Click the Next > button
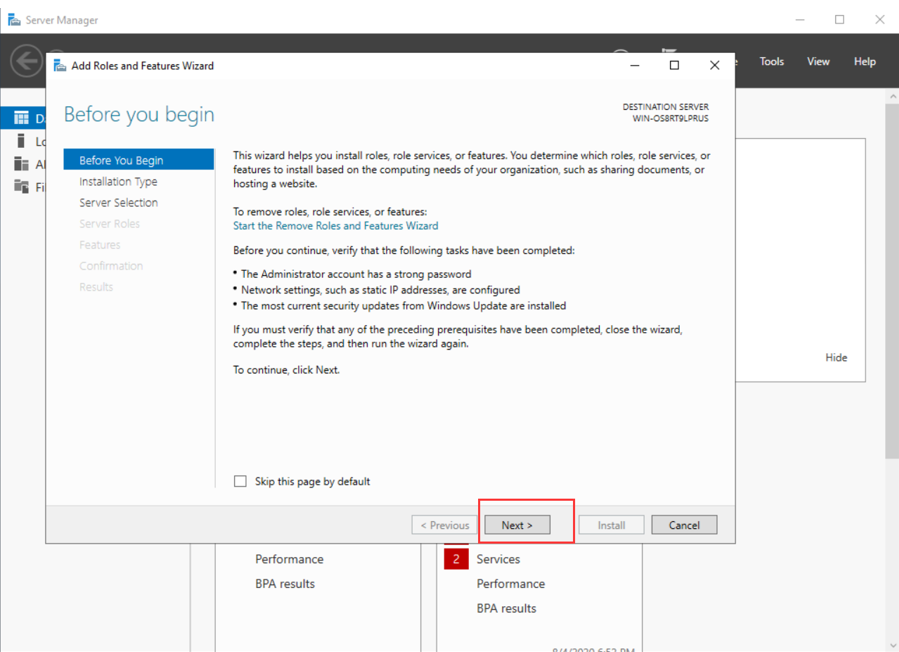 517,525
